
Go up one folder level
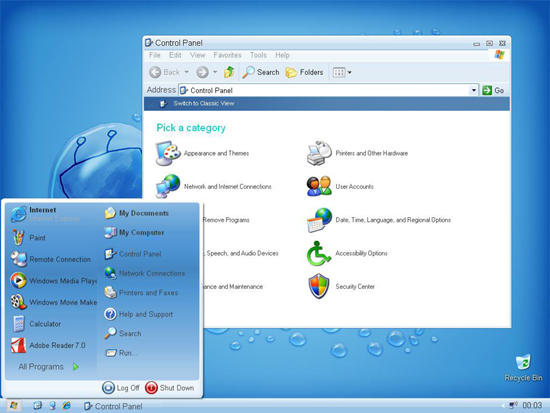pos(229,72)
